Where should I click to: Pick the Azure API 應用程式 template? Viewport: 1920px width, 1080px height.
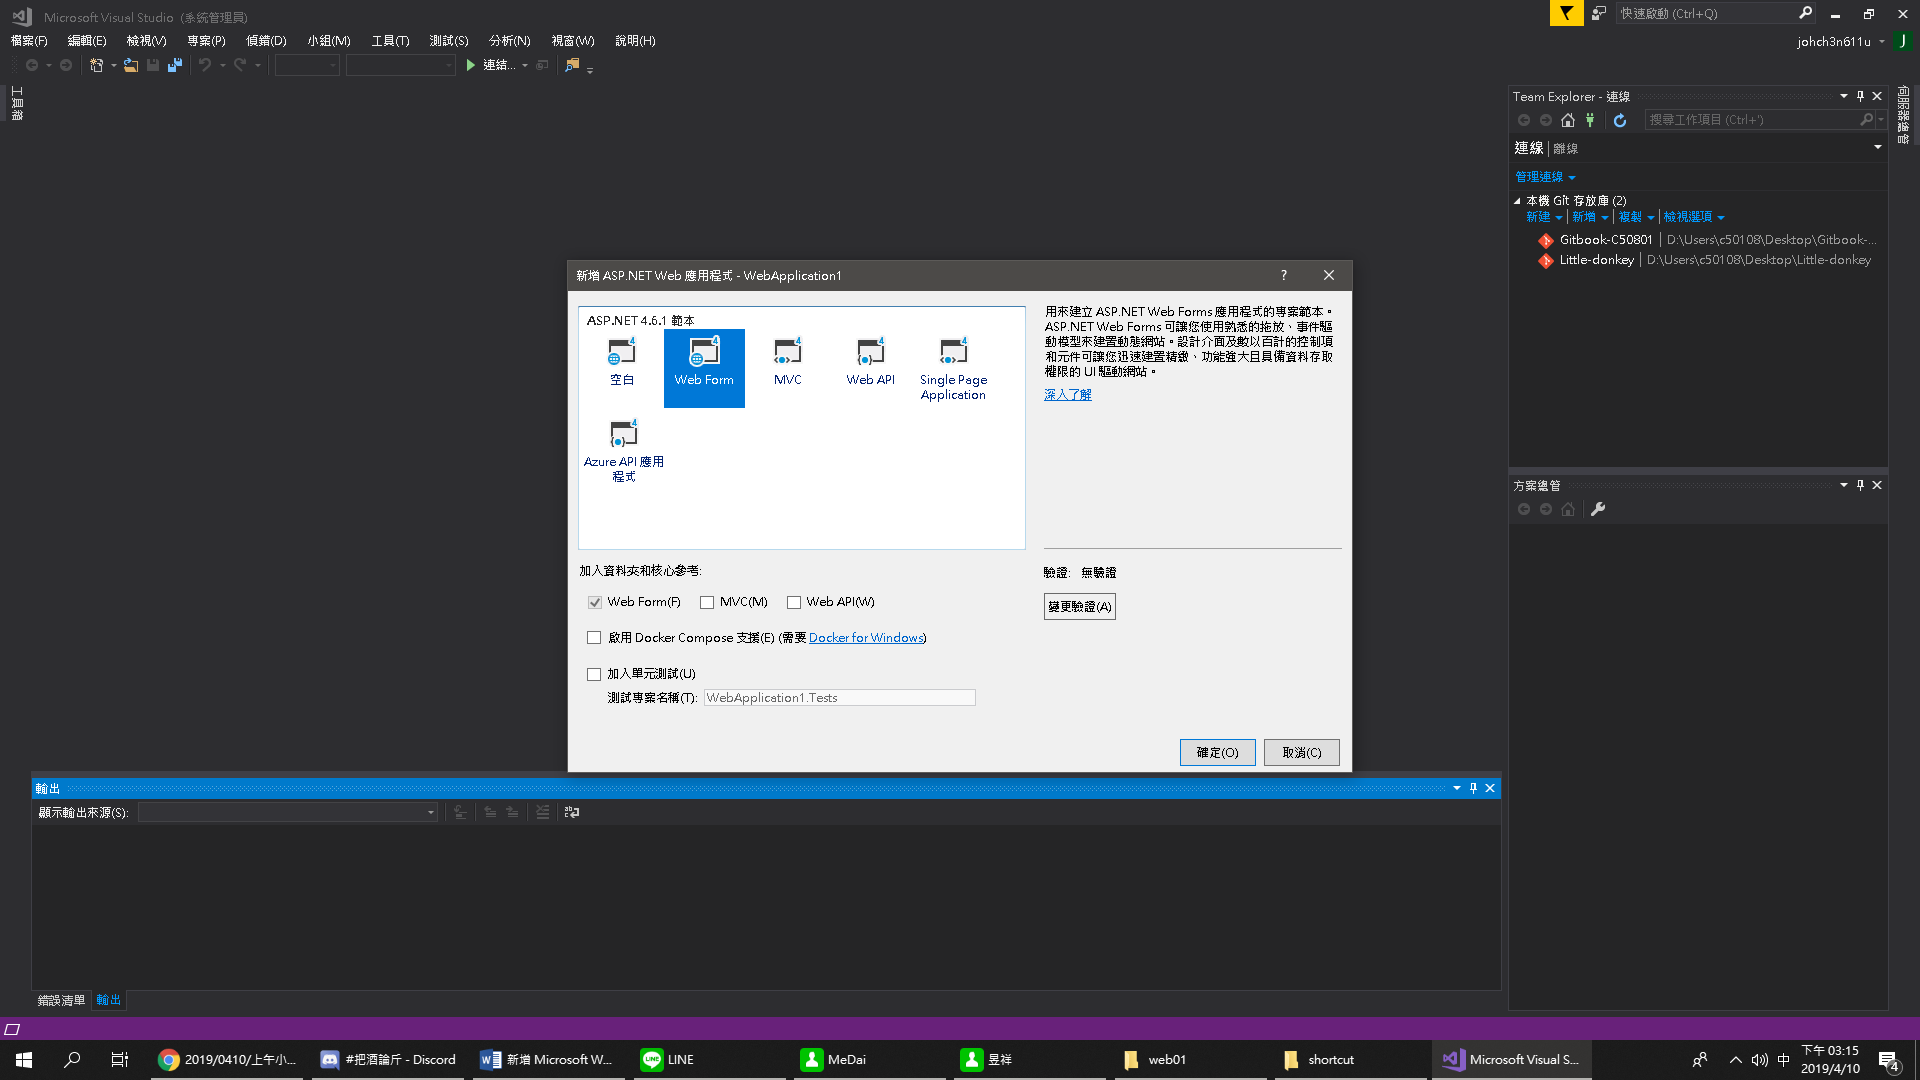click(x=623, y=450)
